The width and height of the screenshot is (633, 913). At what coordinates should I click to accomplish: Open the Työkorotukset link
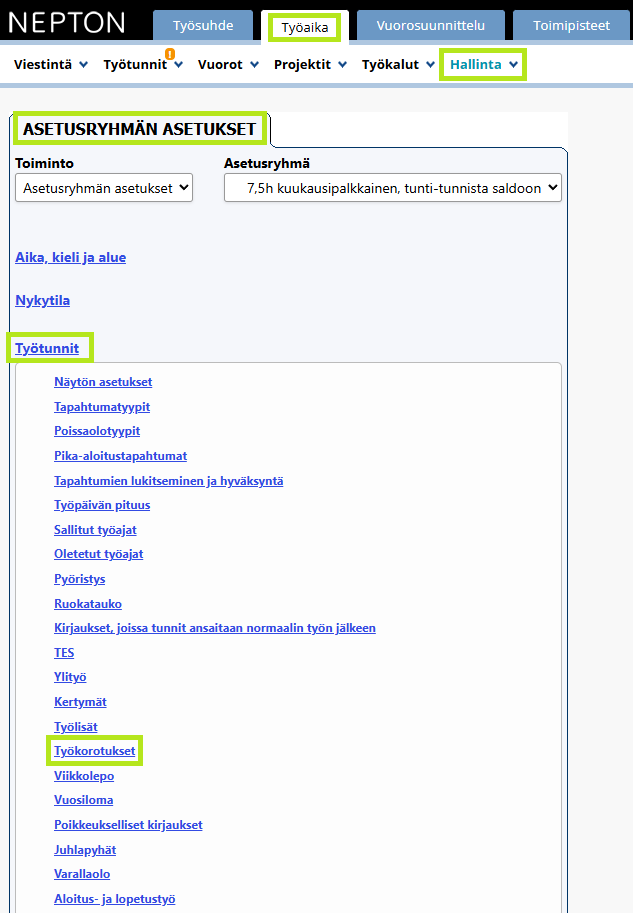(x=94, y=751)
